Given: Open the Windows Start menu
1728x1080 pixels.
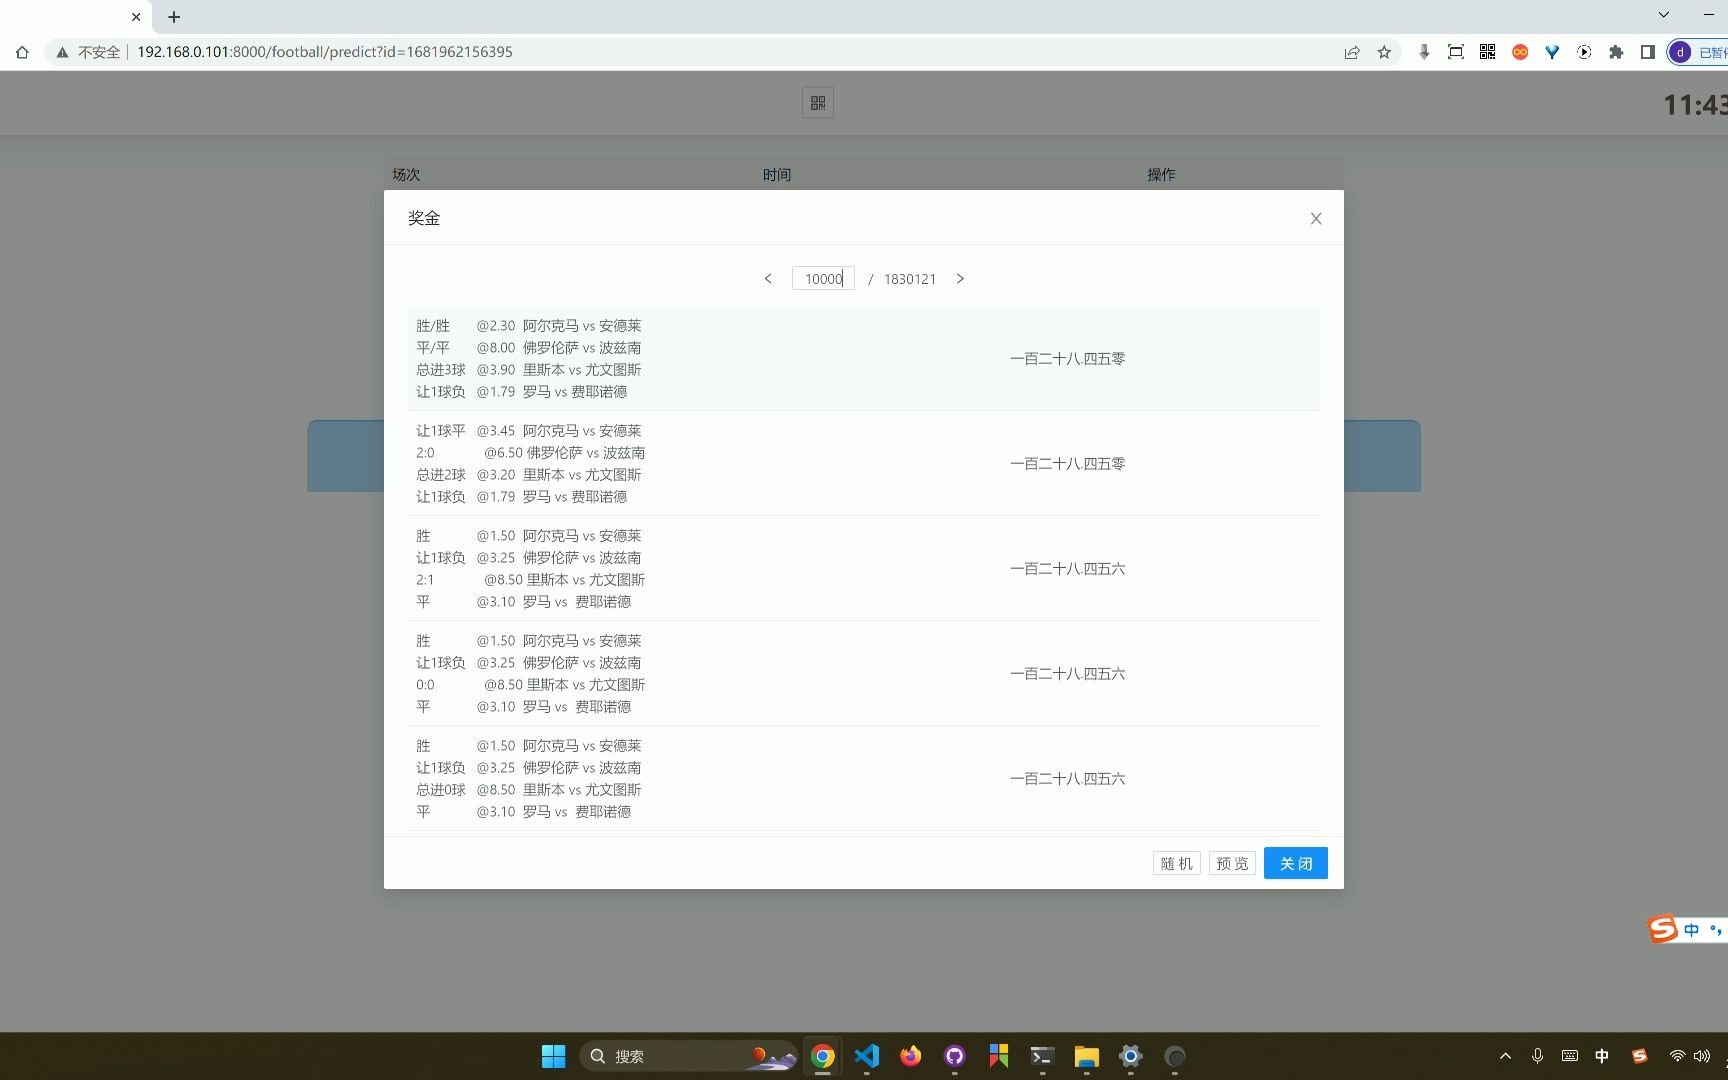Looking at the screenshot, I should (x=553, y=1056).
